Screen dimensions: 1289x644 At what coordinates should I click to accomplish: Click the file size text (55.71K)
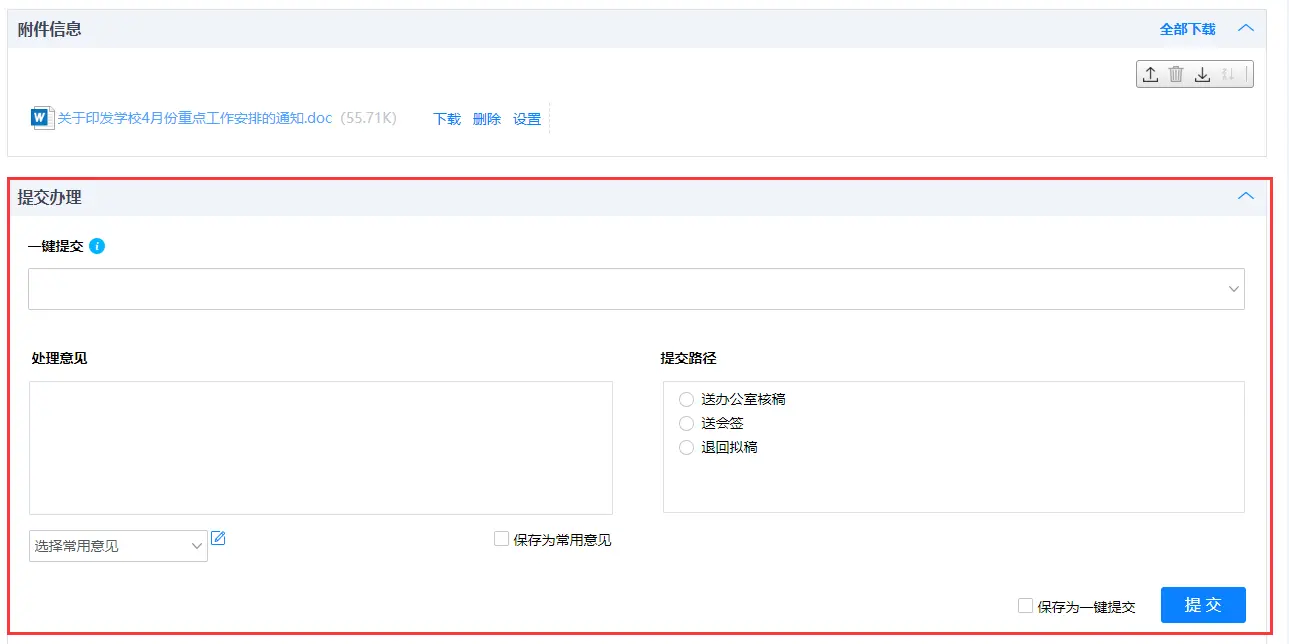[x=368, y=118]
